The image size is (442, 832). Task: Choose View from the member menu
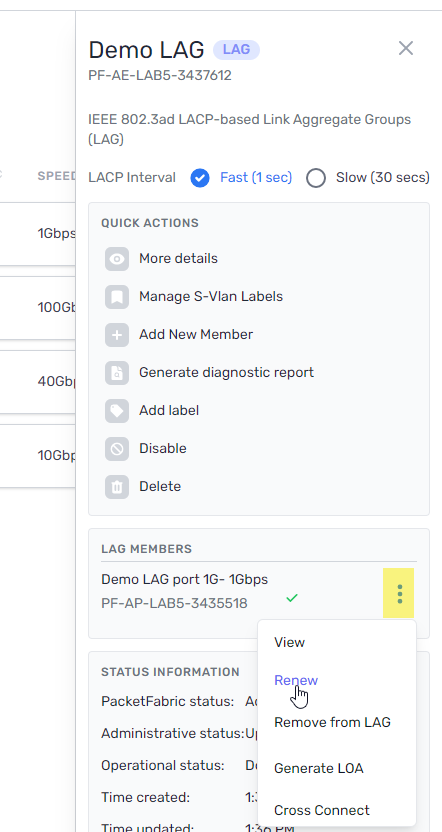(290, 643)
